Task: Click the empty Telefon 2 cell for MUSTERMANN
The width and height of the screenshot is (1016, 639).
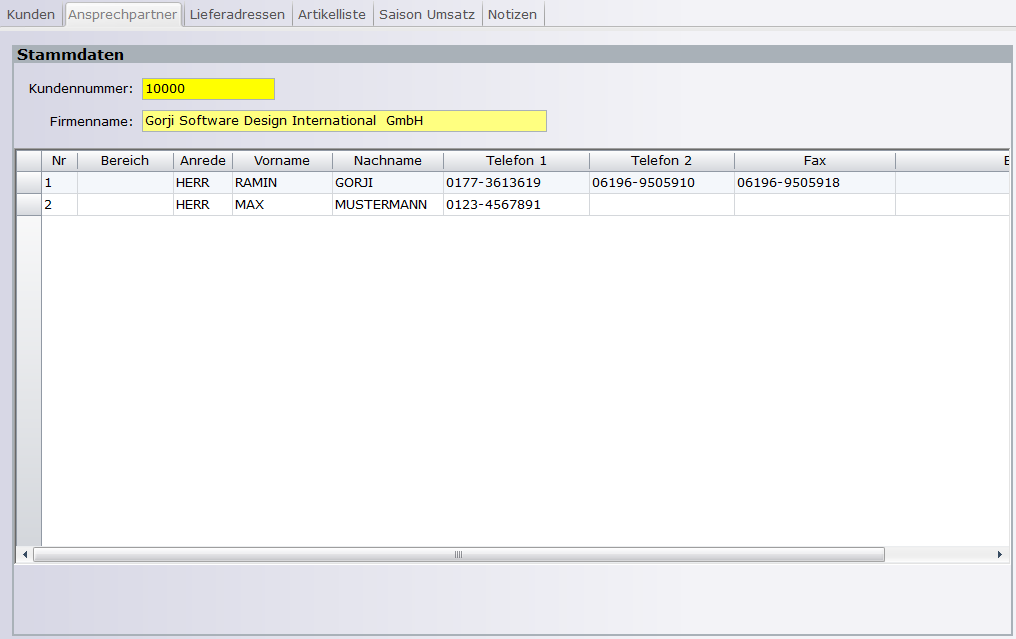Action: pyautogui.click(x=662, y=205)
